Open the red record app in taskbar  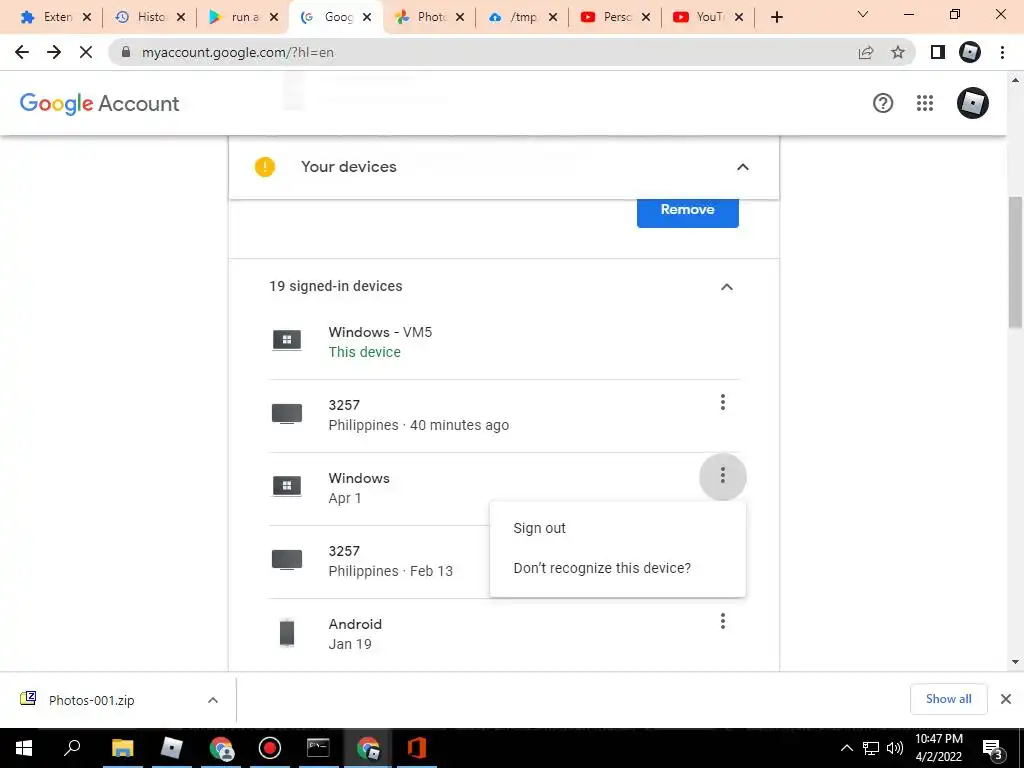pyautogui.click(x=269, y=748)
